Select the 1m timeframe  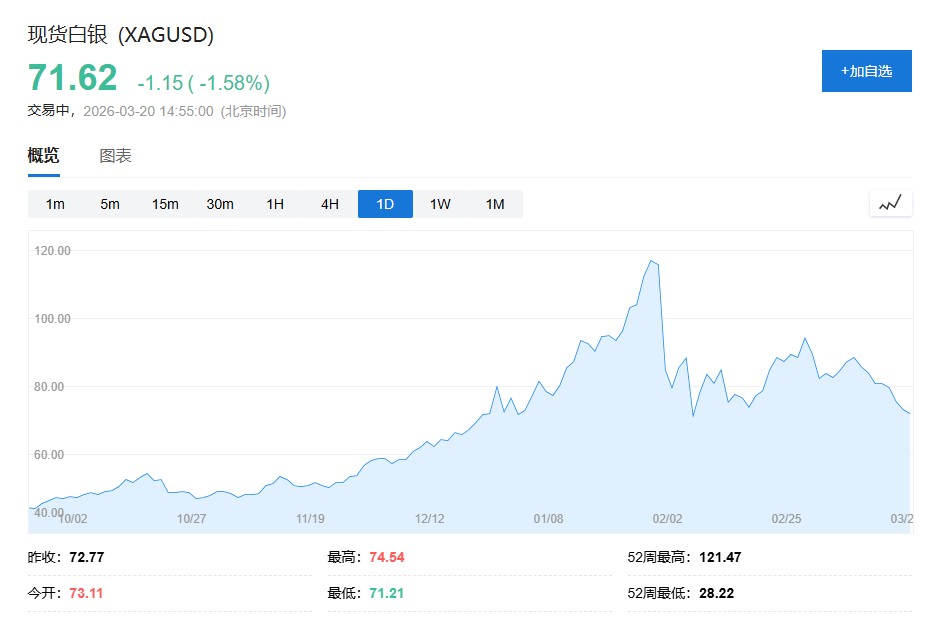click(x=55, y=204)
